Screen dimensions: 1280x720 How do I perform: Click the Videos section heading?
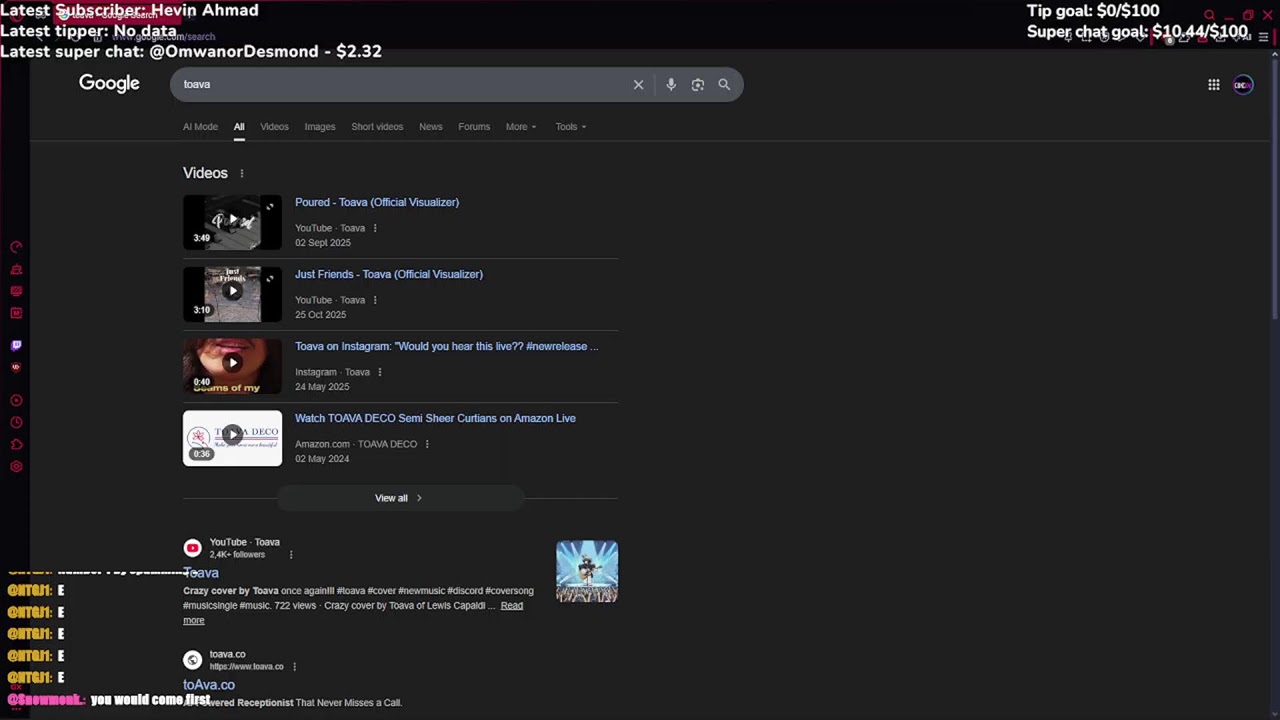pyautogui.click(x=205, y=173)
